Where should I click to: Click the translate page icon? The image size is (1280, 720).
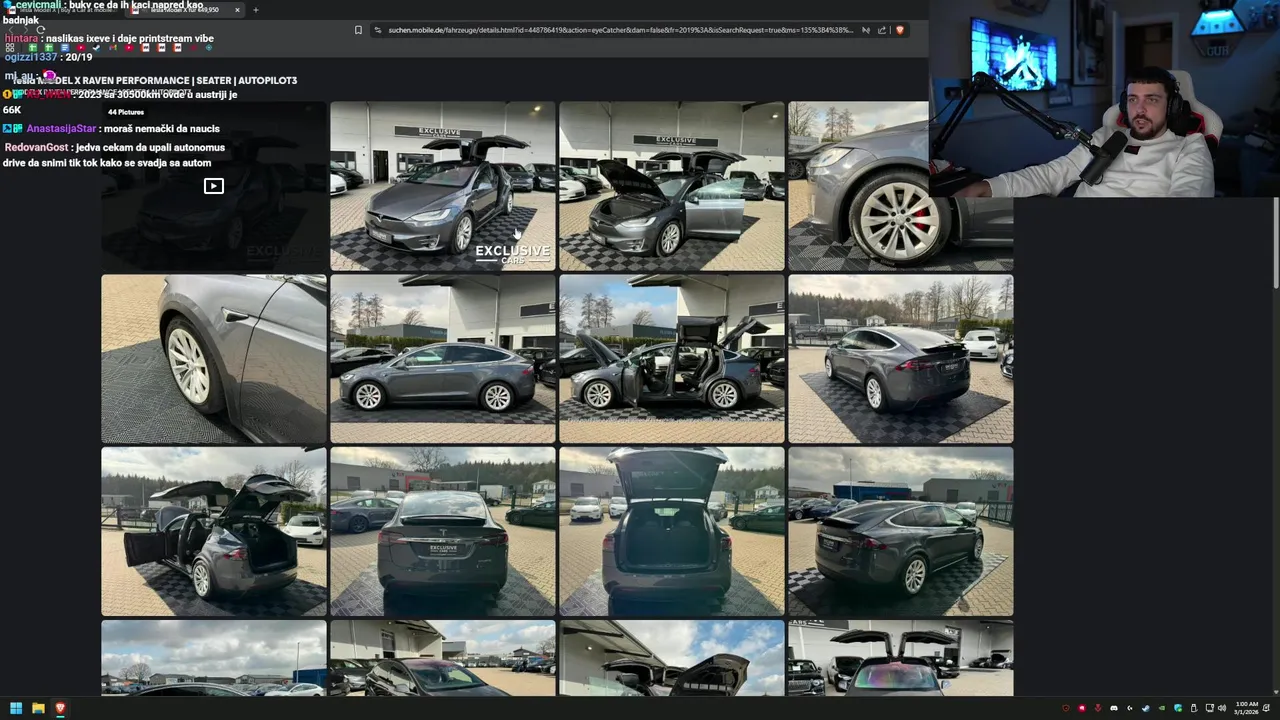click(866, 30)
